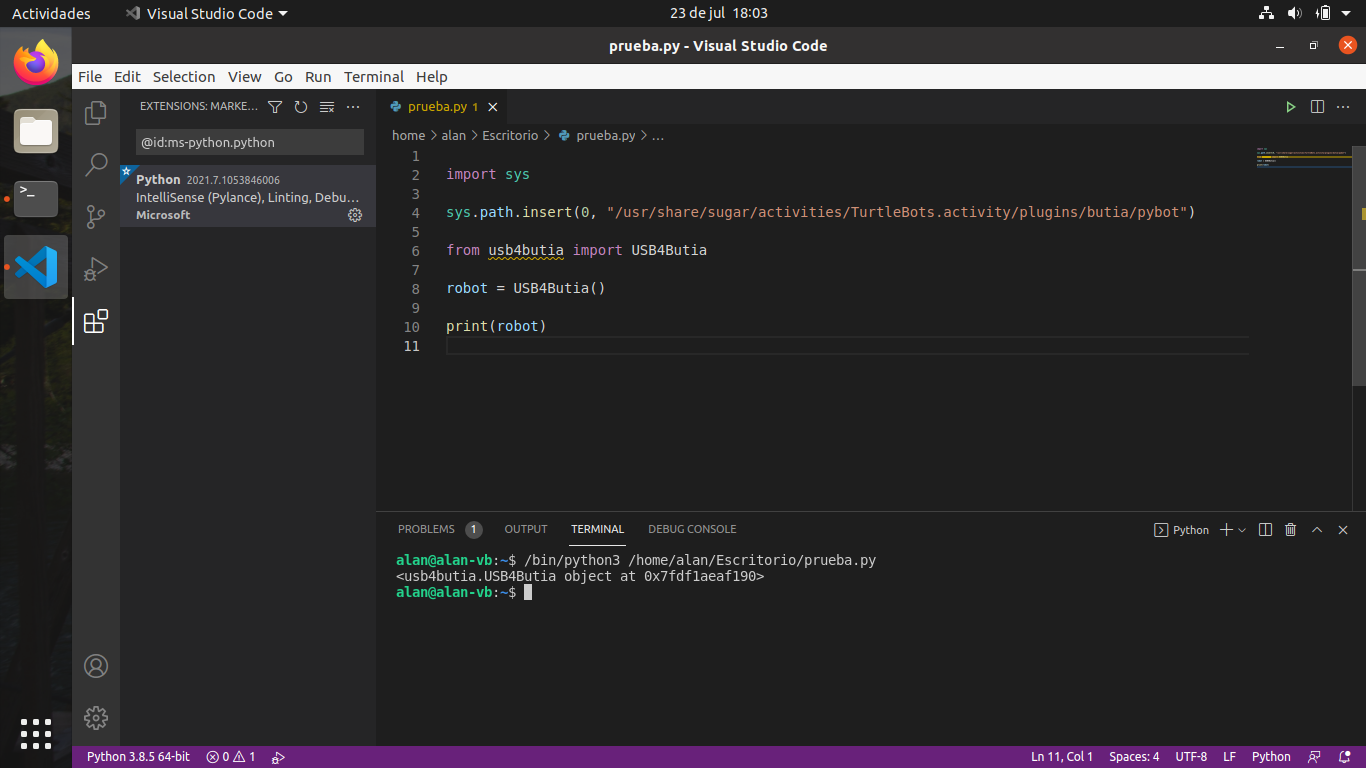Click the editor minimap
The image size is (1366, 768).
pos(1302,157)
